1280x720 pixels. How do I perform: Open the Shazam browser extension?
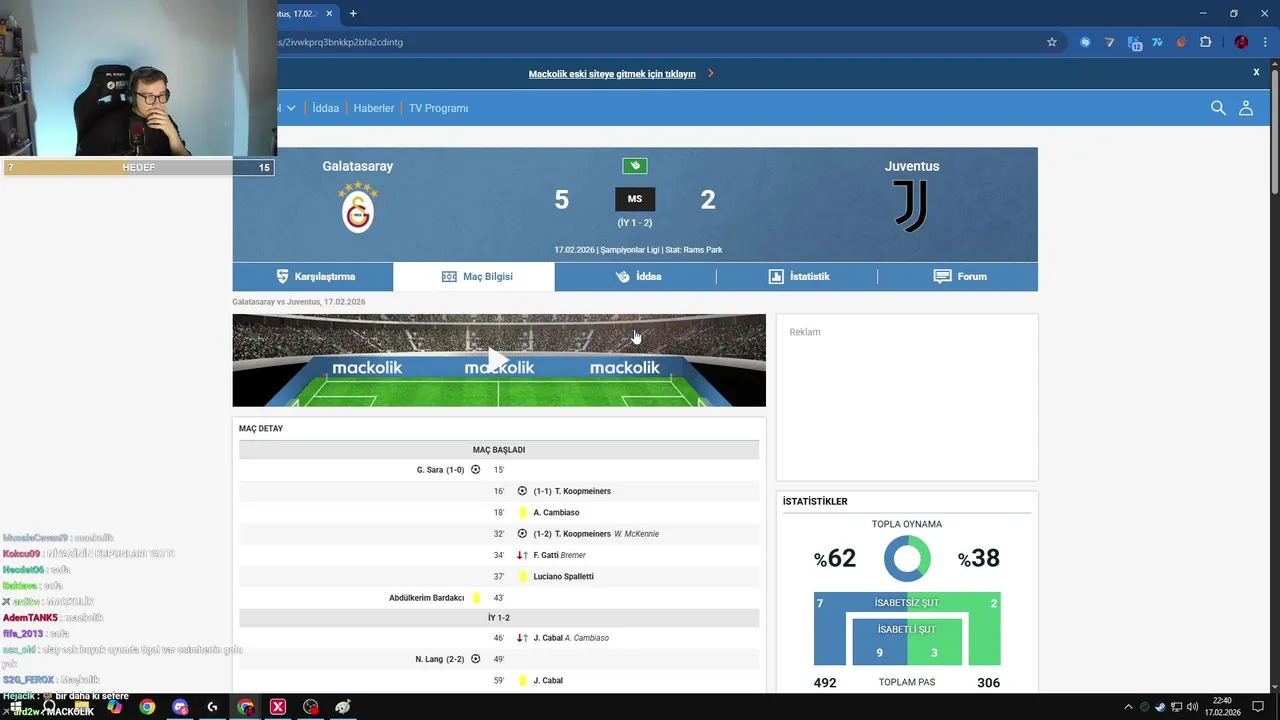point(1085,42)
